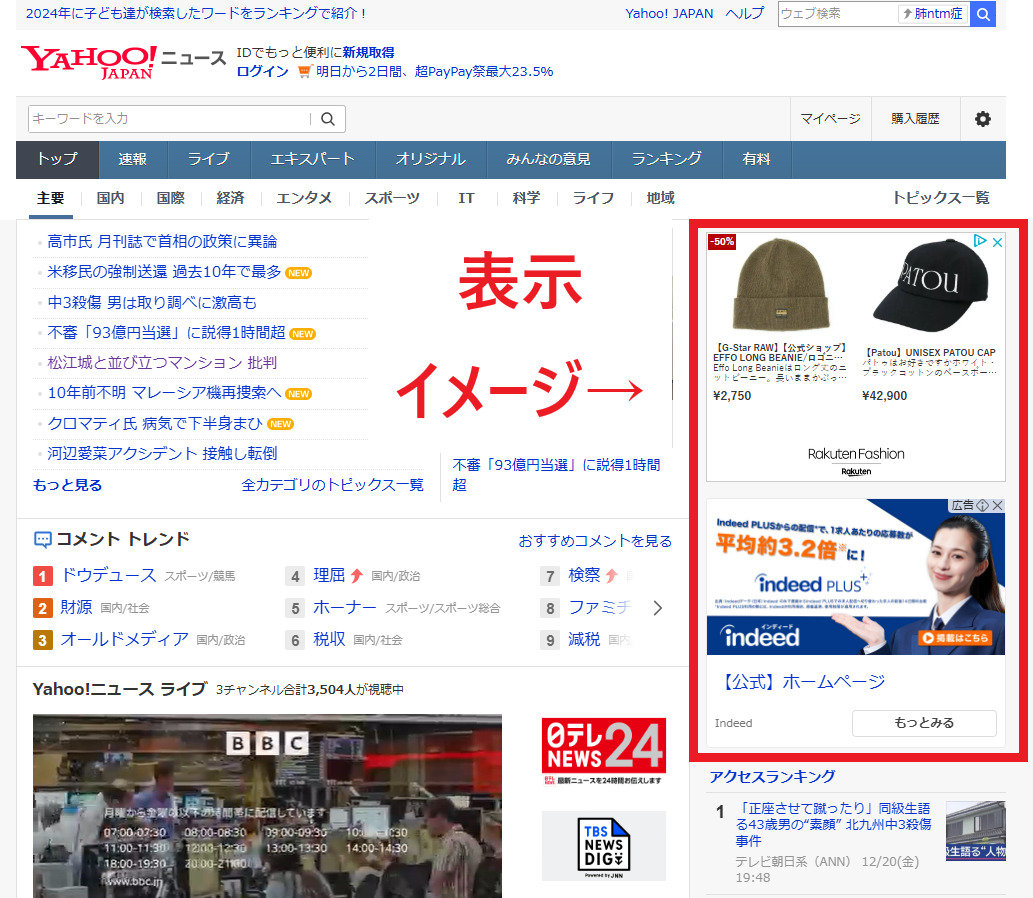The height and width of the screenshot is (898, 1033).
Task: Select the 国際 category
Action: pyautogui.click(x=171, y=198)
